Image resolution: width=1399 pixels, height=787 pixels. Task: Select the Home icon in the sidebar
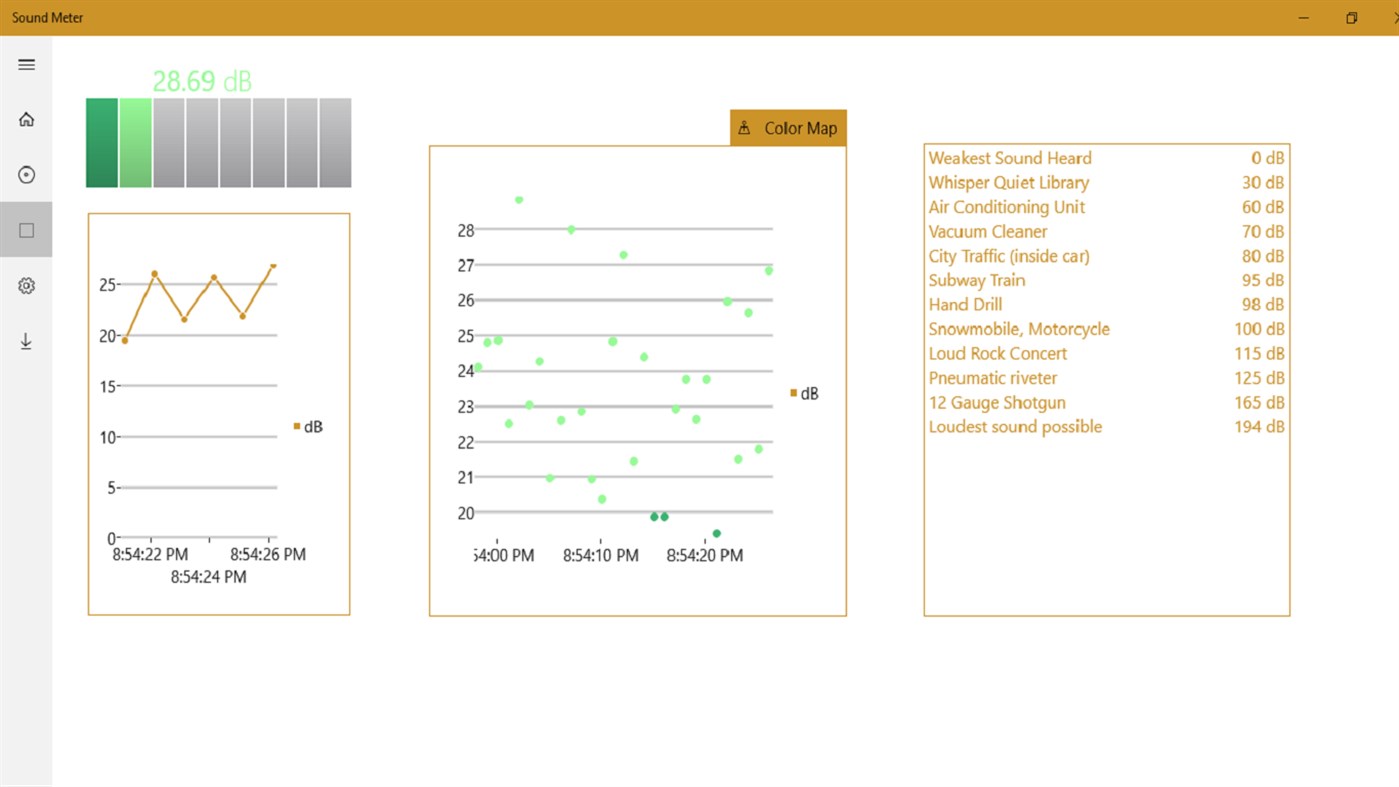point(26,118)
